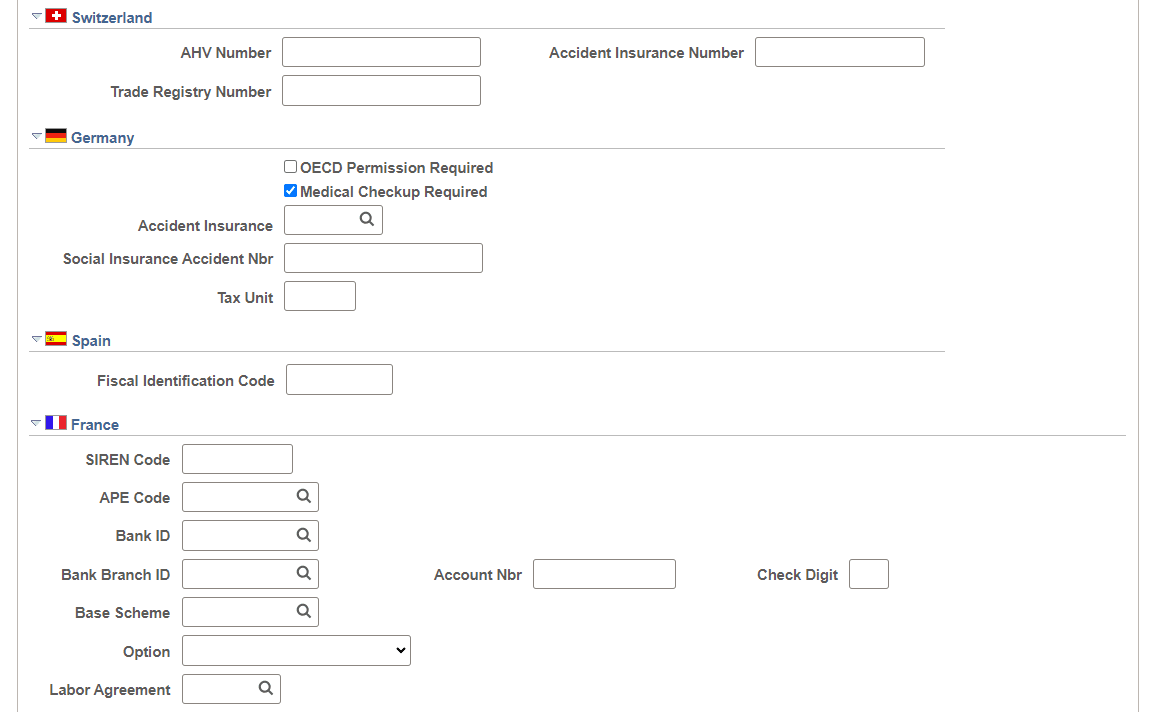Screen dimensions: 1150x712
Task: Open the Option dropdown under France
Action: (x=296, y=650)
